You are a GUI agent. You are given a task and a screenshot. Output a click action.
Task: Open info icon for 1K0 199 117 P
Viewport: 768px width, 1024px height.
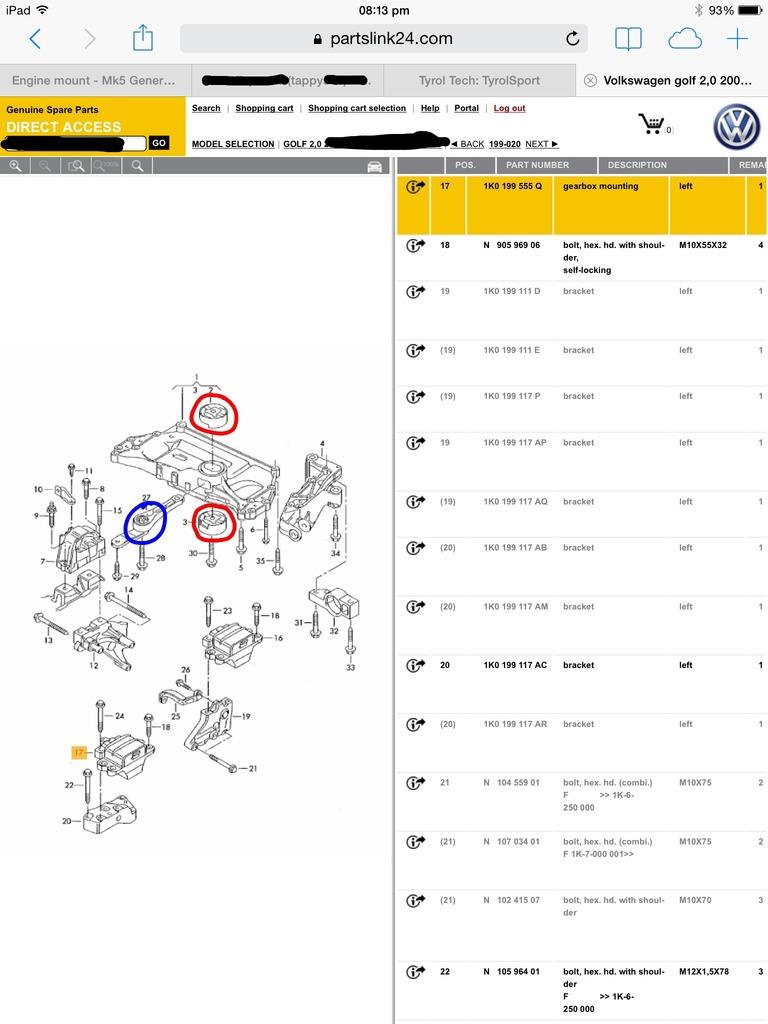click(x=415, y=396)
